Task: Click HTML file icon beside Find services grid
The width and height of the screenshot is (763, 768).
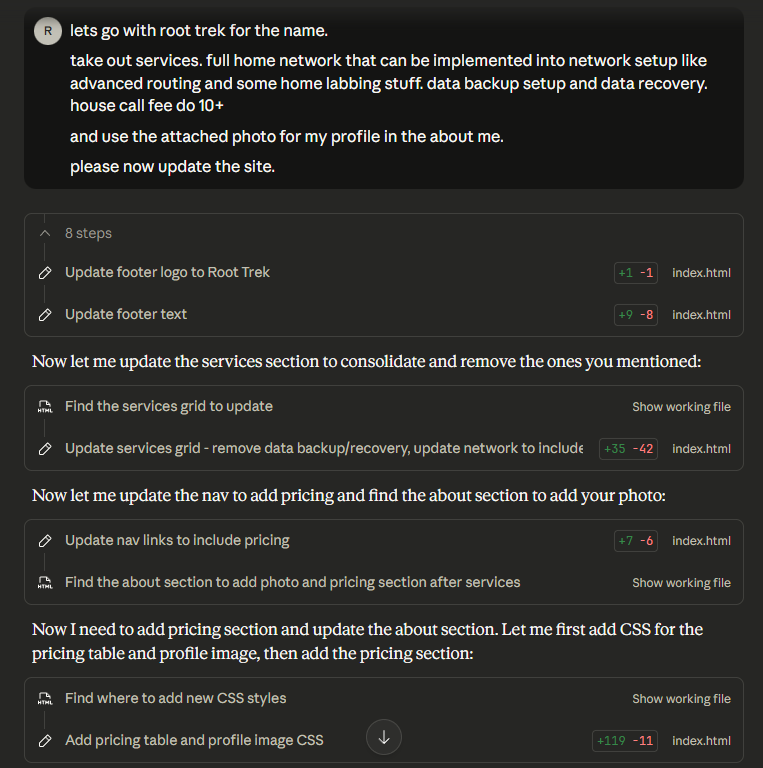Action: coord(45,407)
